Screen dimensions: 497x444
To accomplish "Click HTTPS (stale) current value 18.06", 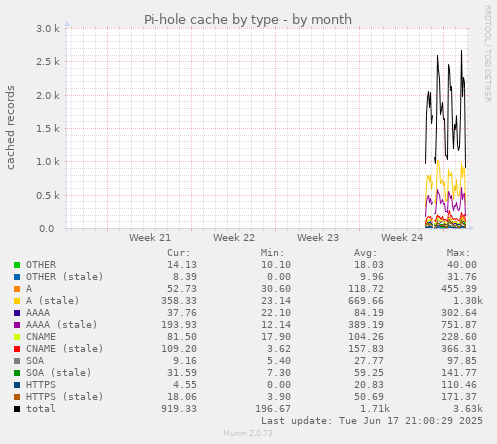I will [182, 397].
